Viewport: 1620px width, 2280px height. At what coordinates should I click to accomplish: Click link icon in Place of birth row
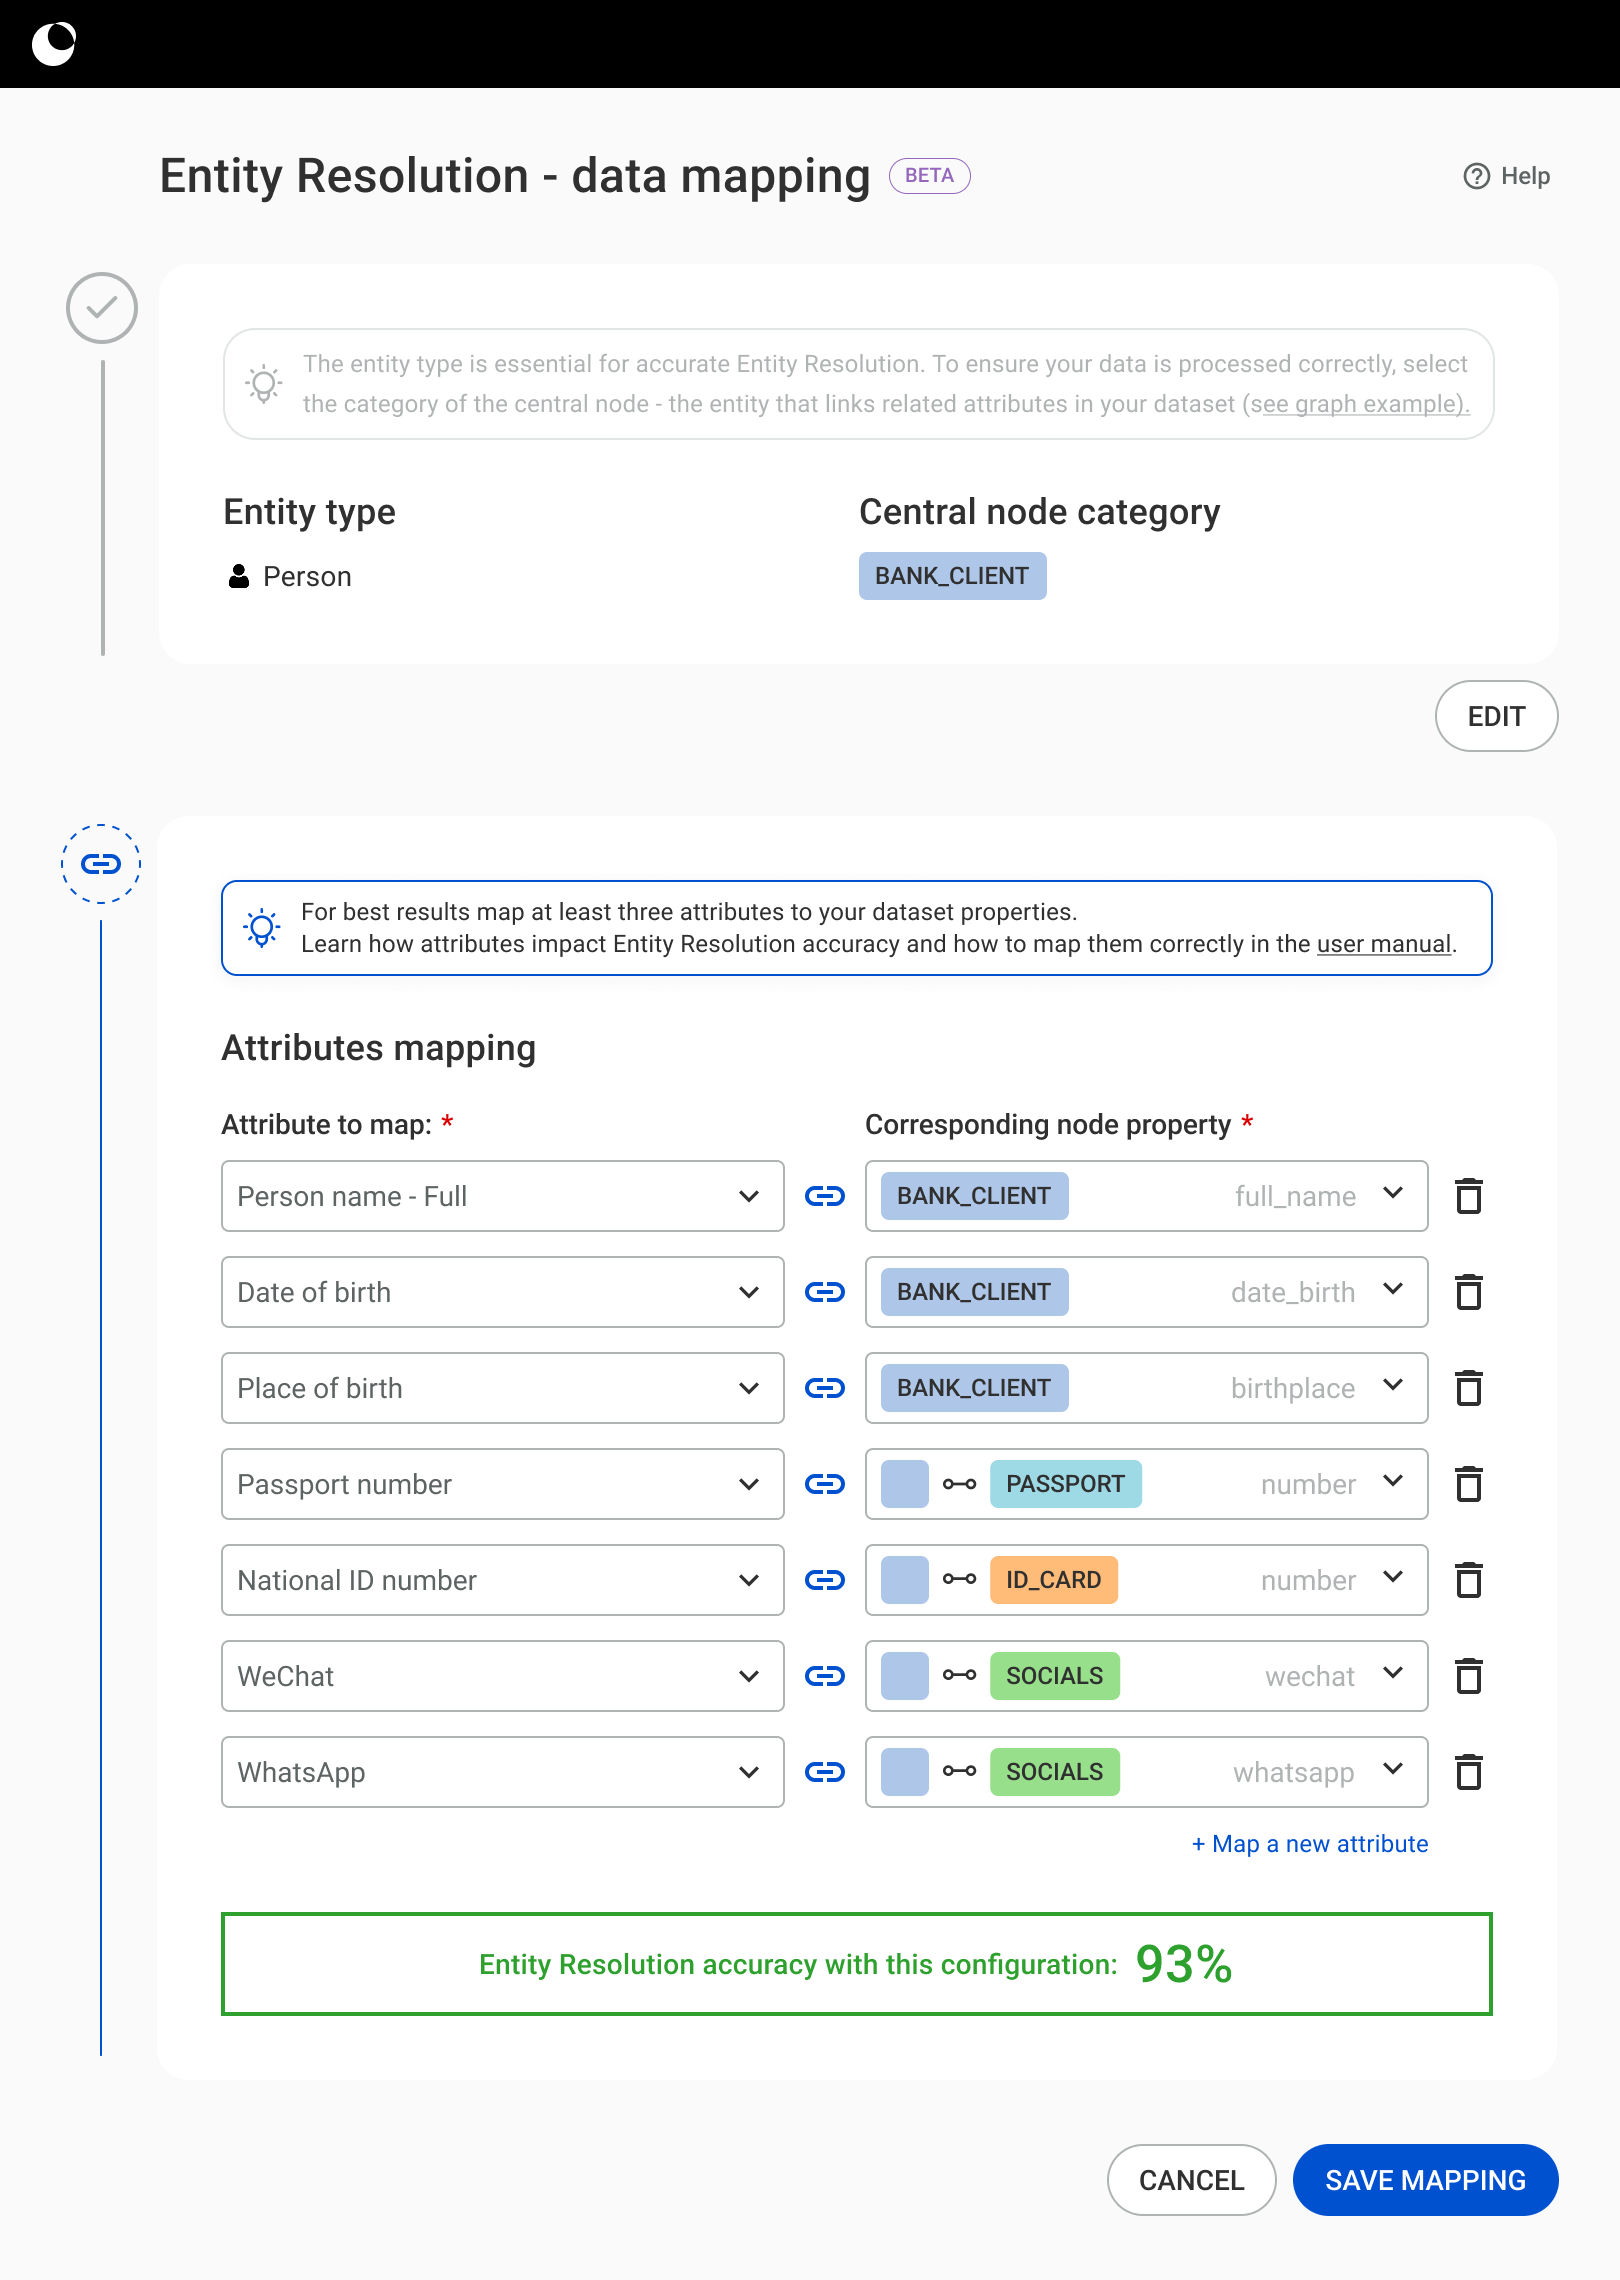click(825, 1388)
